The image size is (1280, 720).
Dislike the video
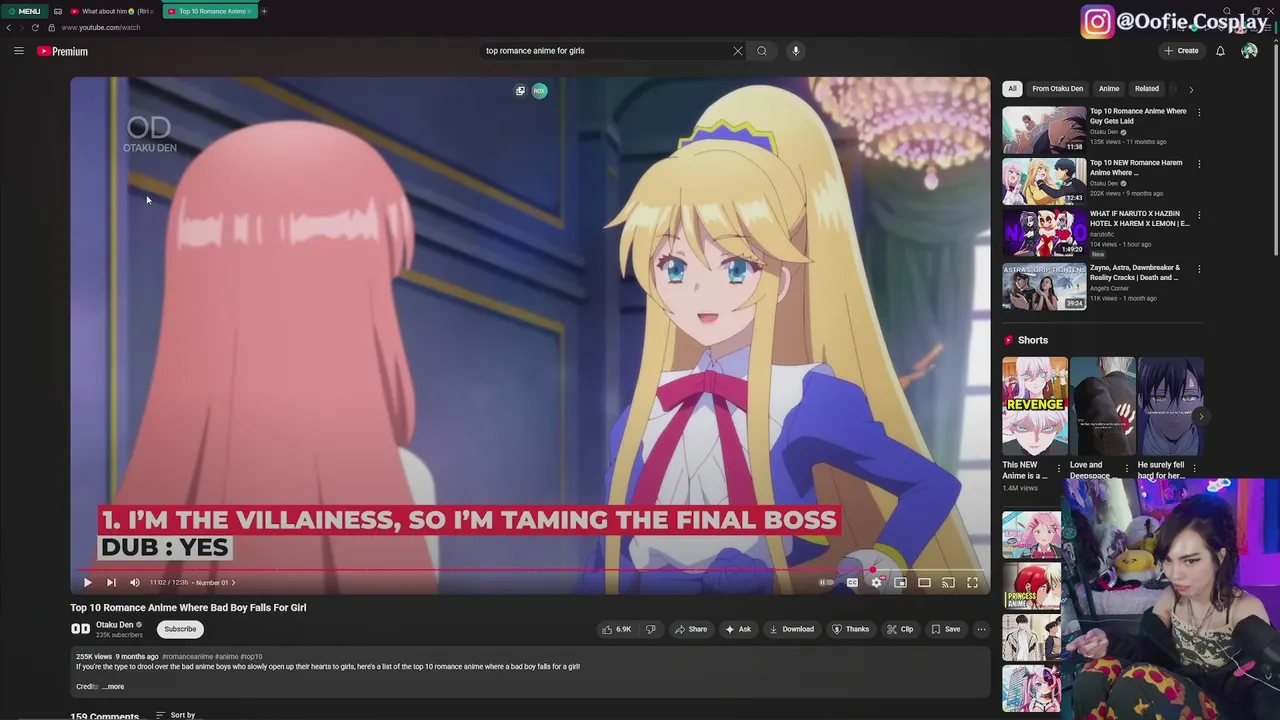(x=650, y=629)
